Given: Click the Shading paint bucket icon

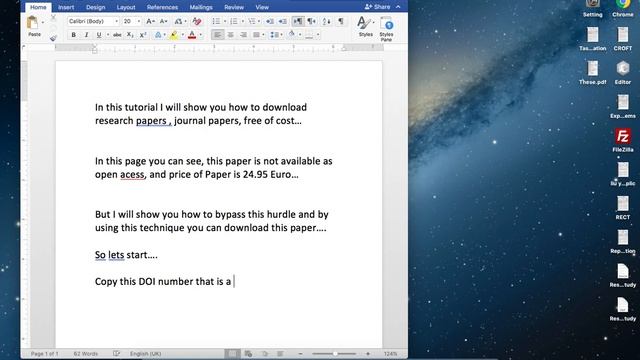Looking at the screenshot, I should click(x=291, y=35).
